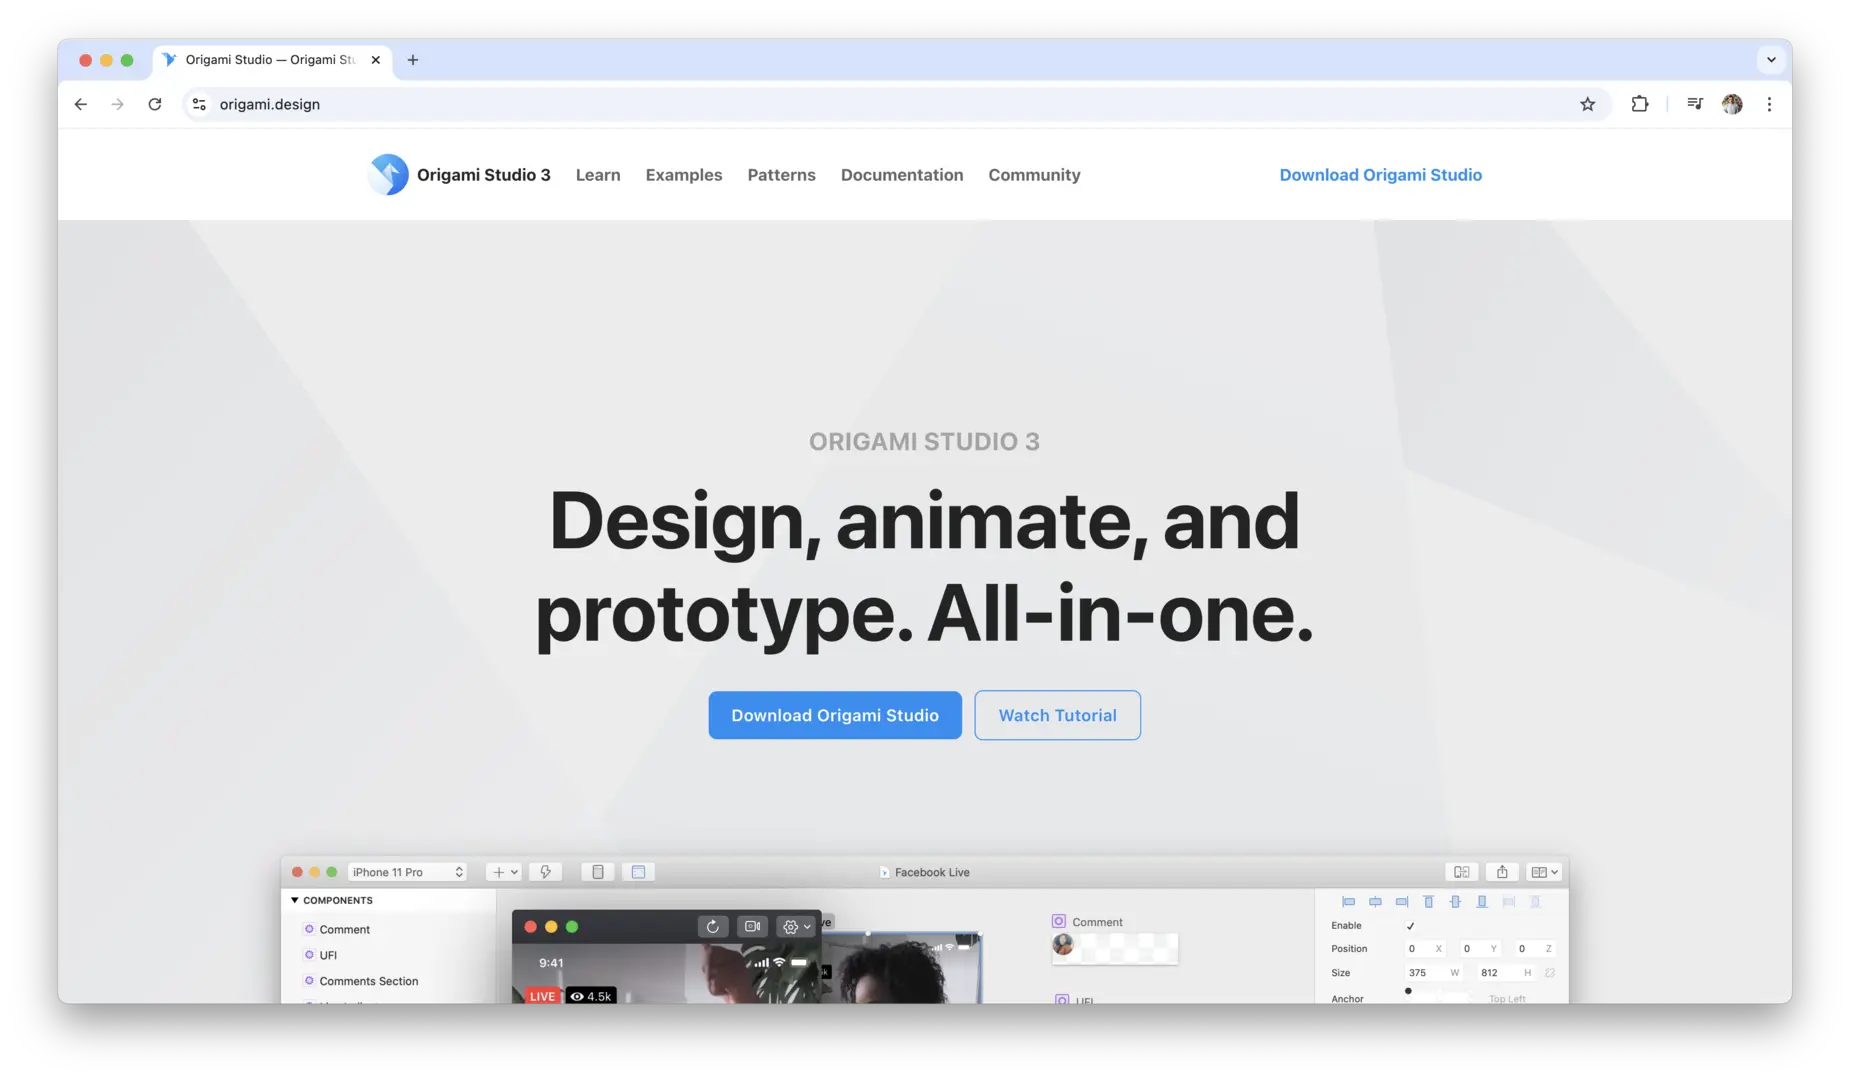
Task: Open a new browser tab
Action: point(413,60)
